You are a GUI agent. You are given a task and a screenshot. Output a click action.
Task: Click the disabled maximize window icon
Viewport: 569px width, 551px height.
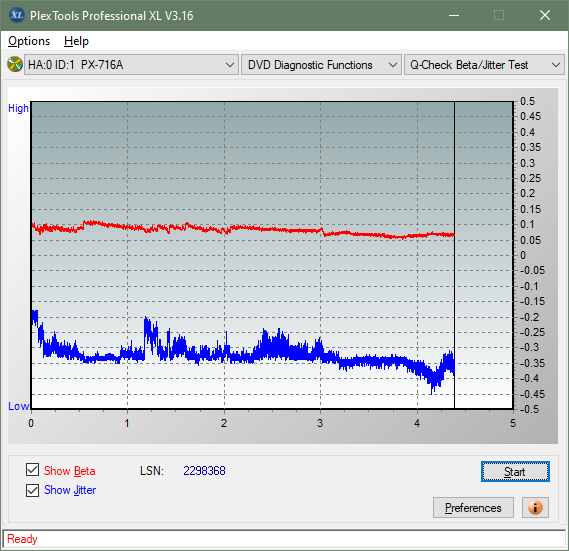pos(499,15)
